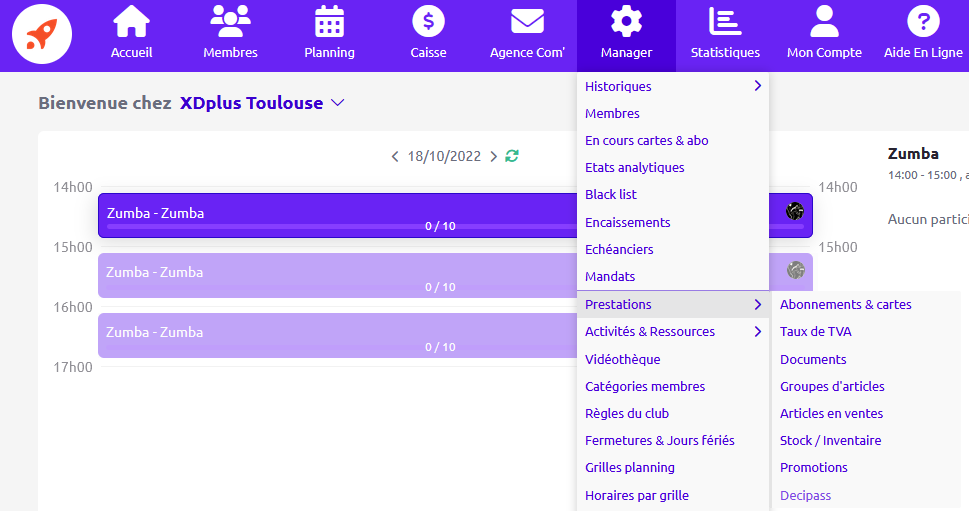Viewport: 969px width, 511px height.
Task: Click the green refresh icon beside the date
Action: tap(512, 156)
